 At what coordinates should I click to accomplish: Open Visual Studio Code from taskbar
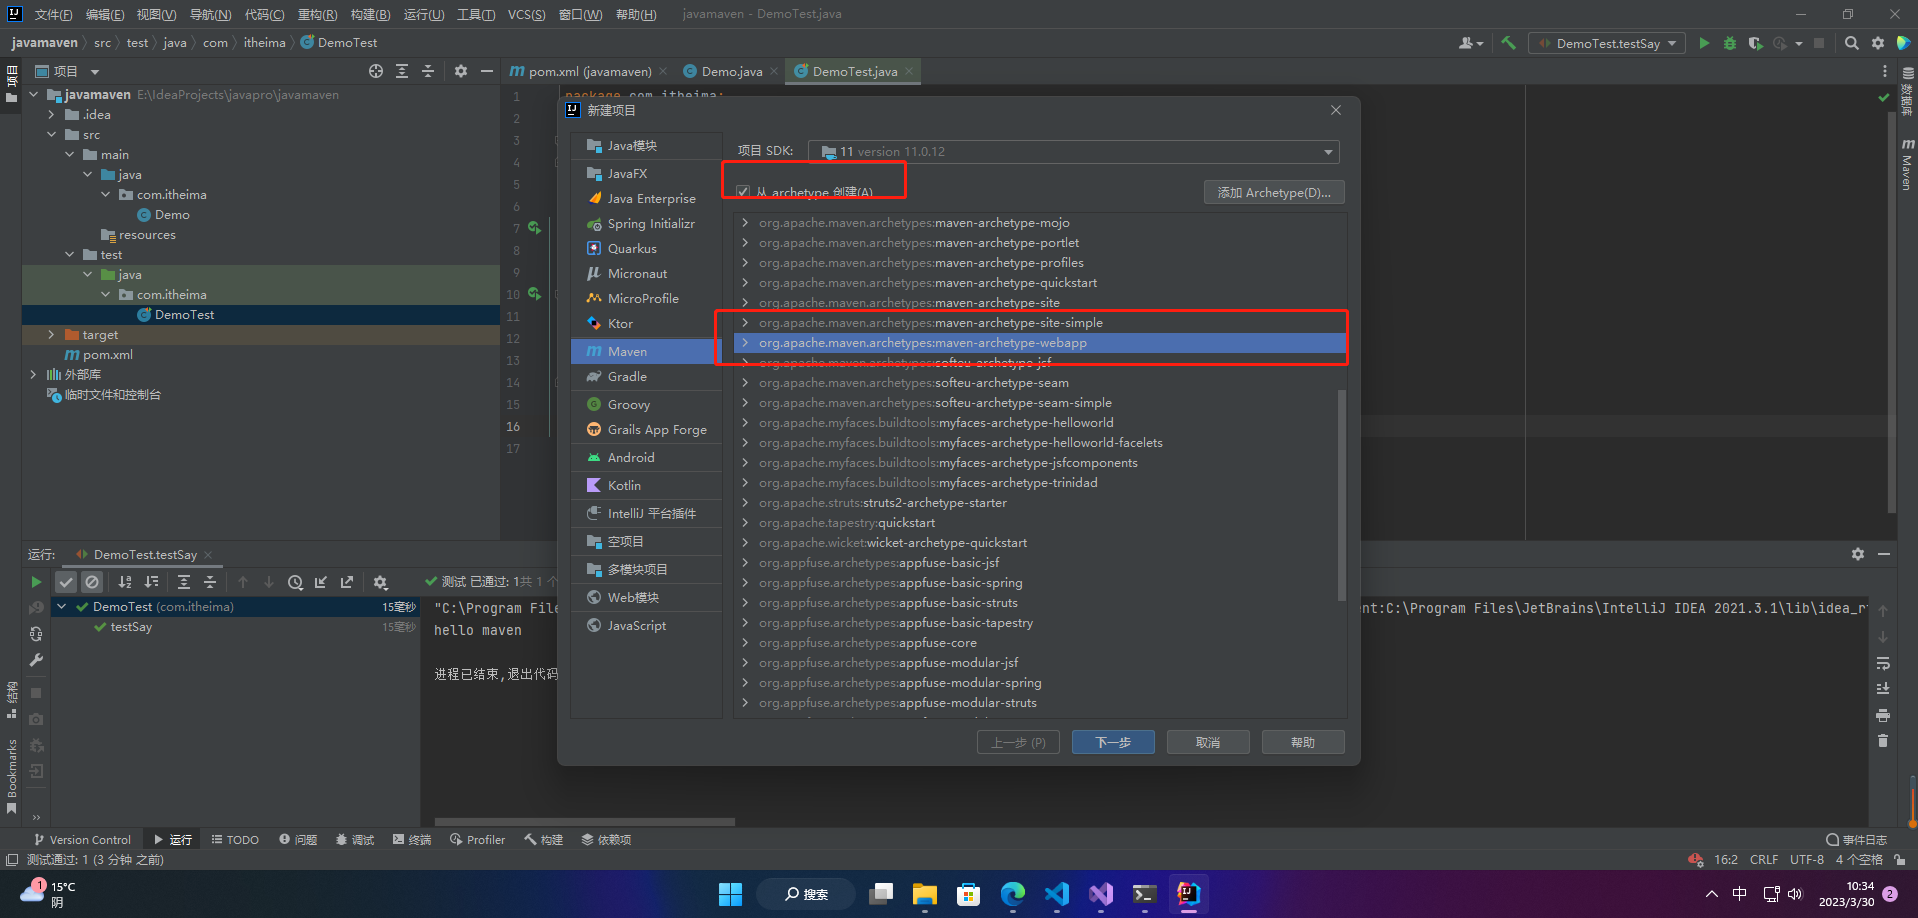pos(1057,894)
